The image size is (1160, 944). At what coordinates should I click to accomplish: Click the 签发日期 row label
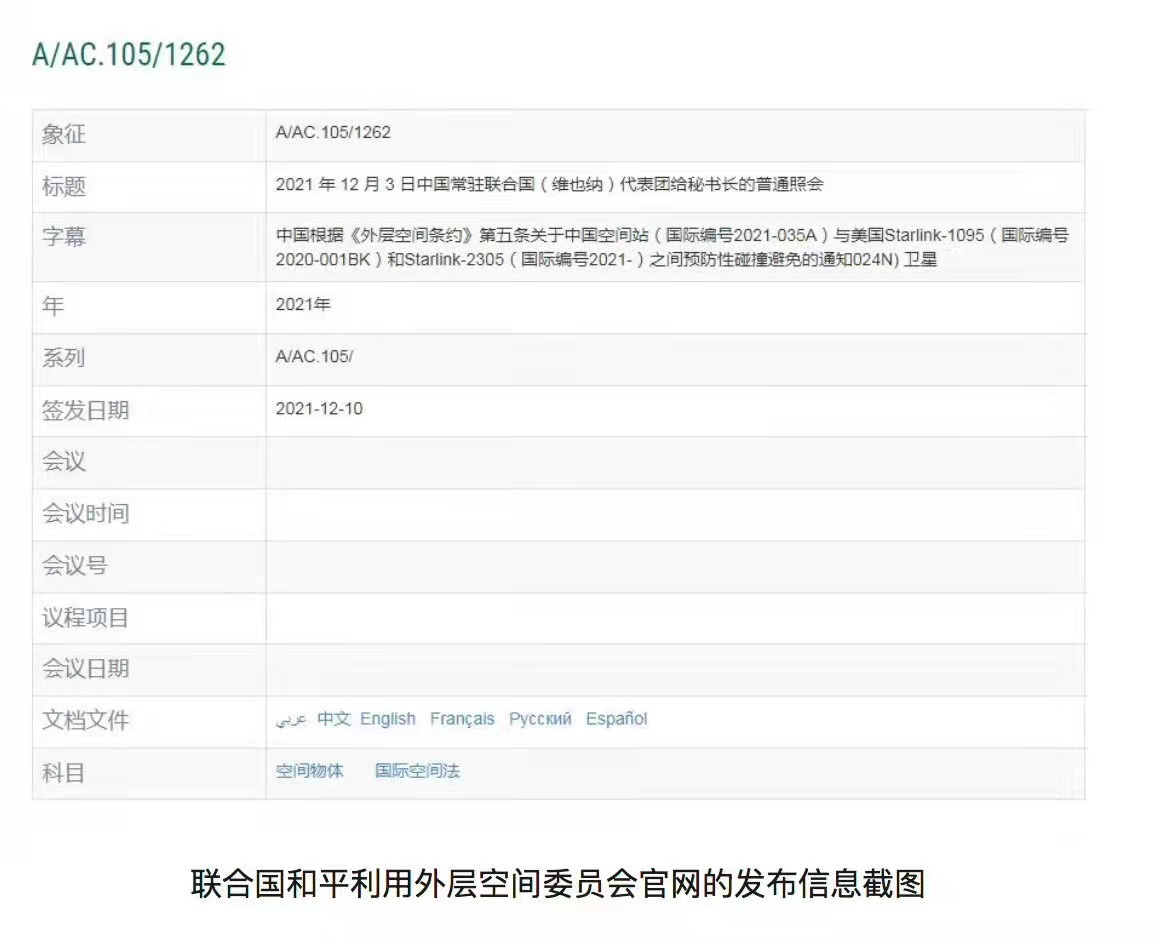(x=85, y=410)
